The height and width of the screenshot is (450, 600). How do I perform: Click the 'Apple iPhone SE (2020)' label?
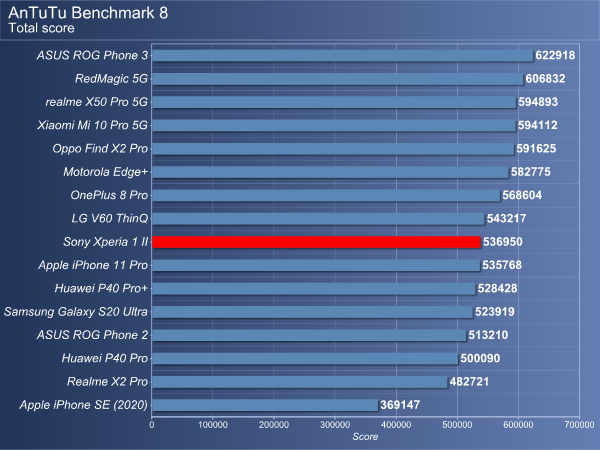(83, 405)
